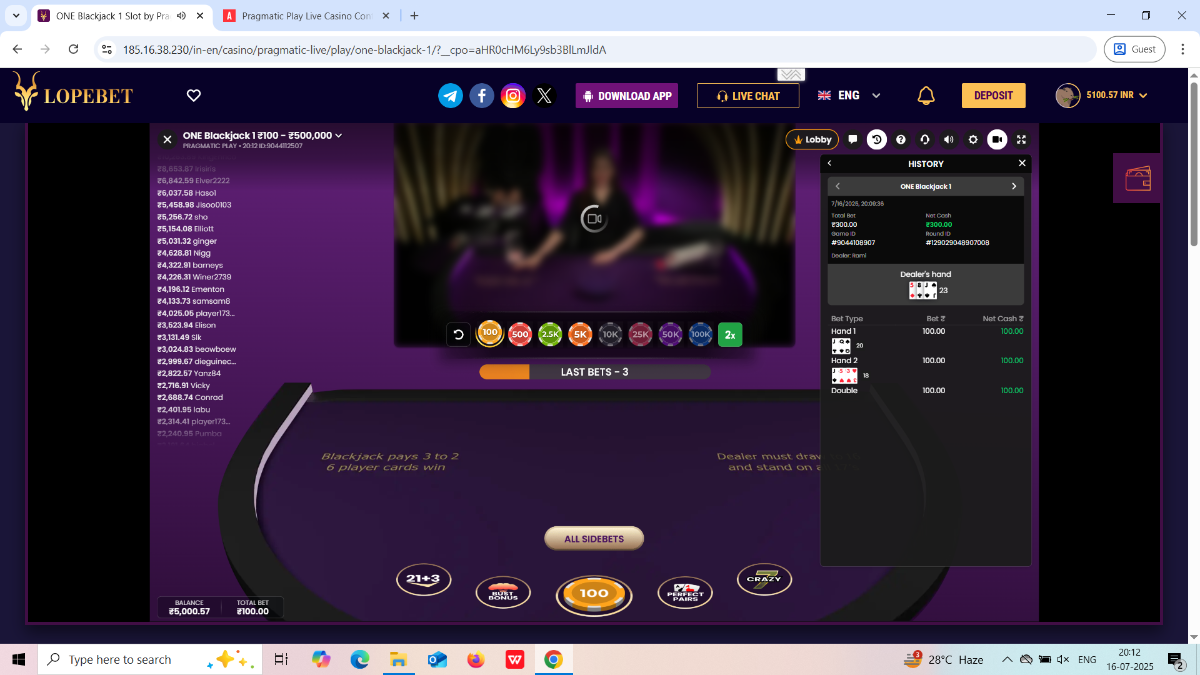Expand the 5100.57 INR account dropdown
The image size is (1200, 675).
1117,95
